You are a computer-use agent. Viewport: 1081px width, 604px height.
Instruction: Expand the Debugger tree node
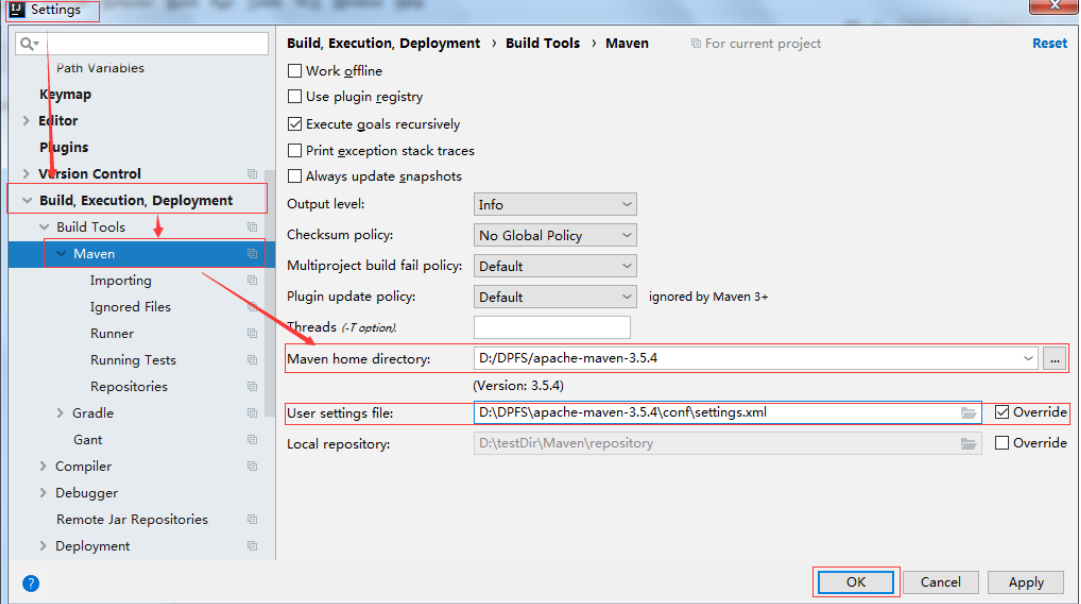[43, 493]
